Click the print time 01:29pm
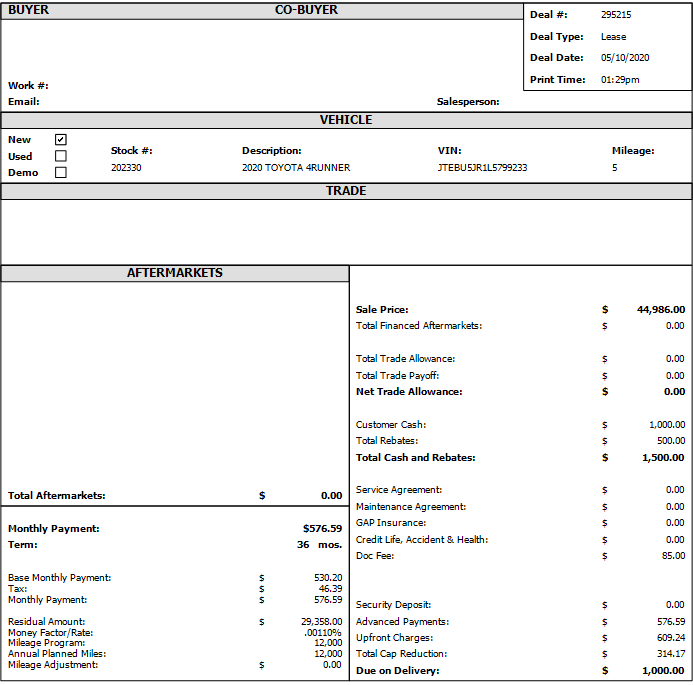The width and height of the screenshot is (693, 685). tap(620, 80)
